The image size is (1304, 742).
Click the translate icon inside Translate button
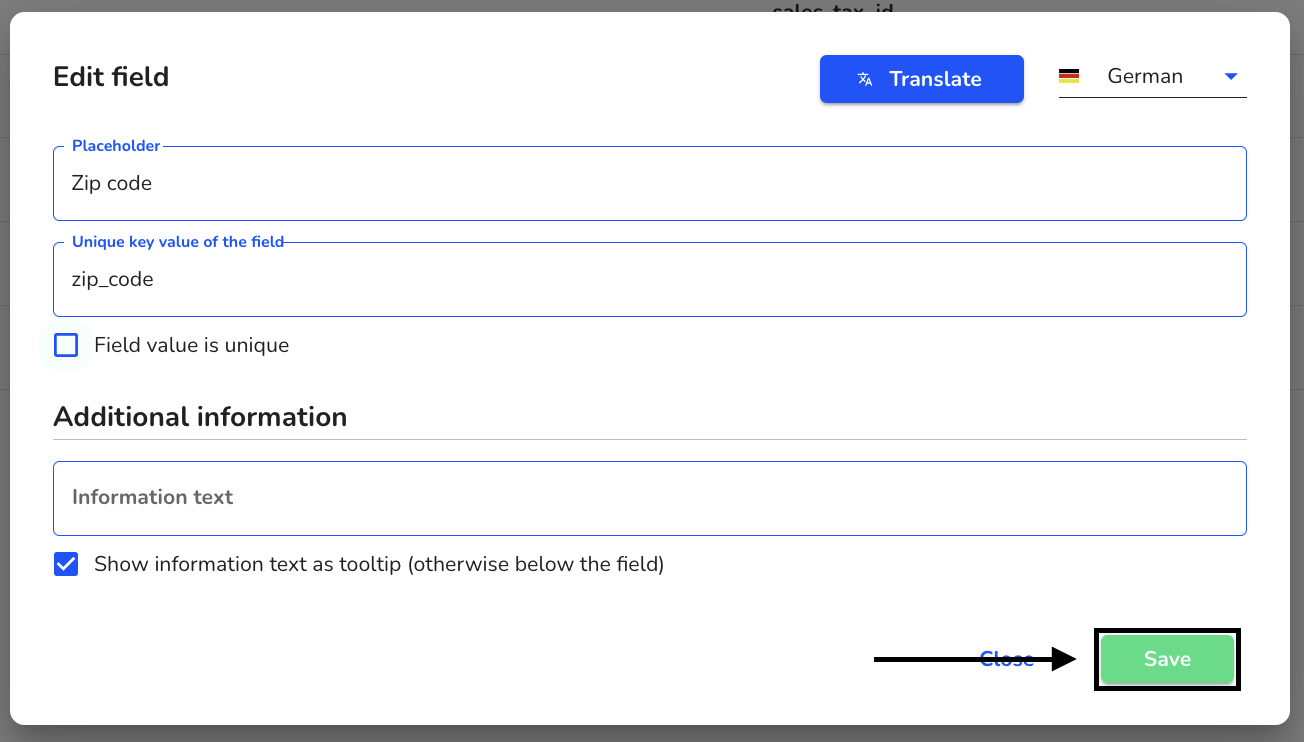pos(865,80)
